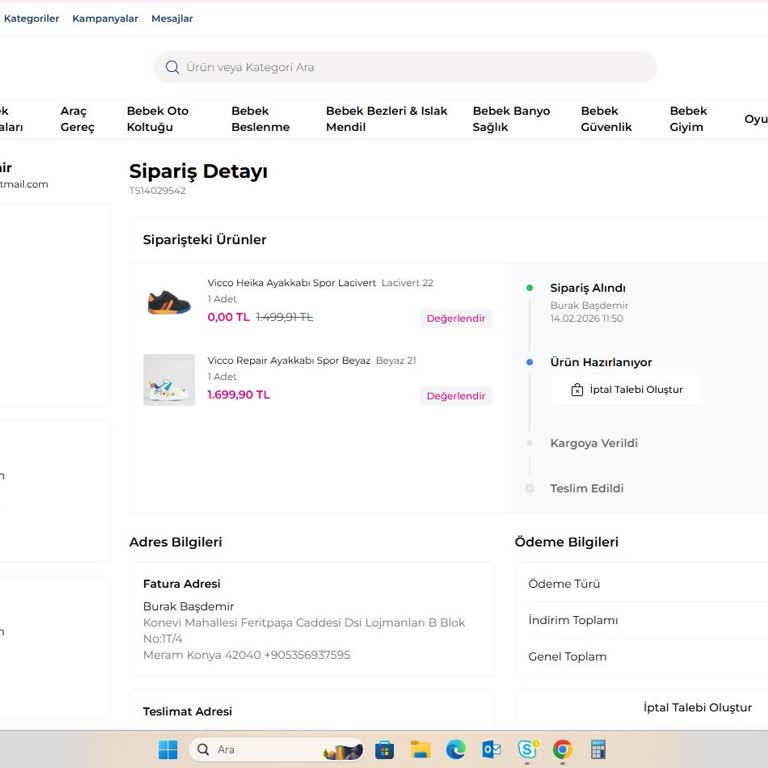This screenshot has height=768, width=768.
Task: Open File Explorer from the taskbar
Action: point(420,749)
